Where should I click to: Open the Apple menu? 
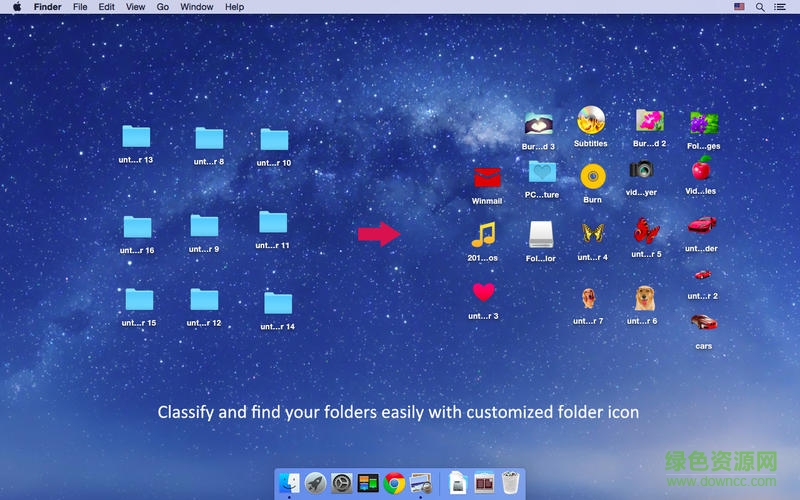pyautogui.click(x=15, y=7)
